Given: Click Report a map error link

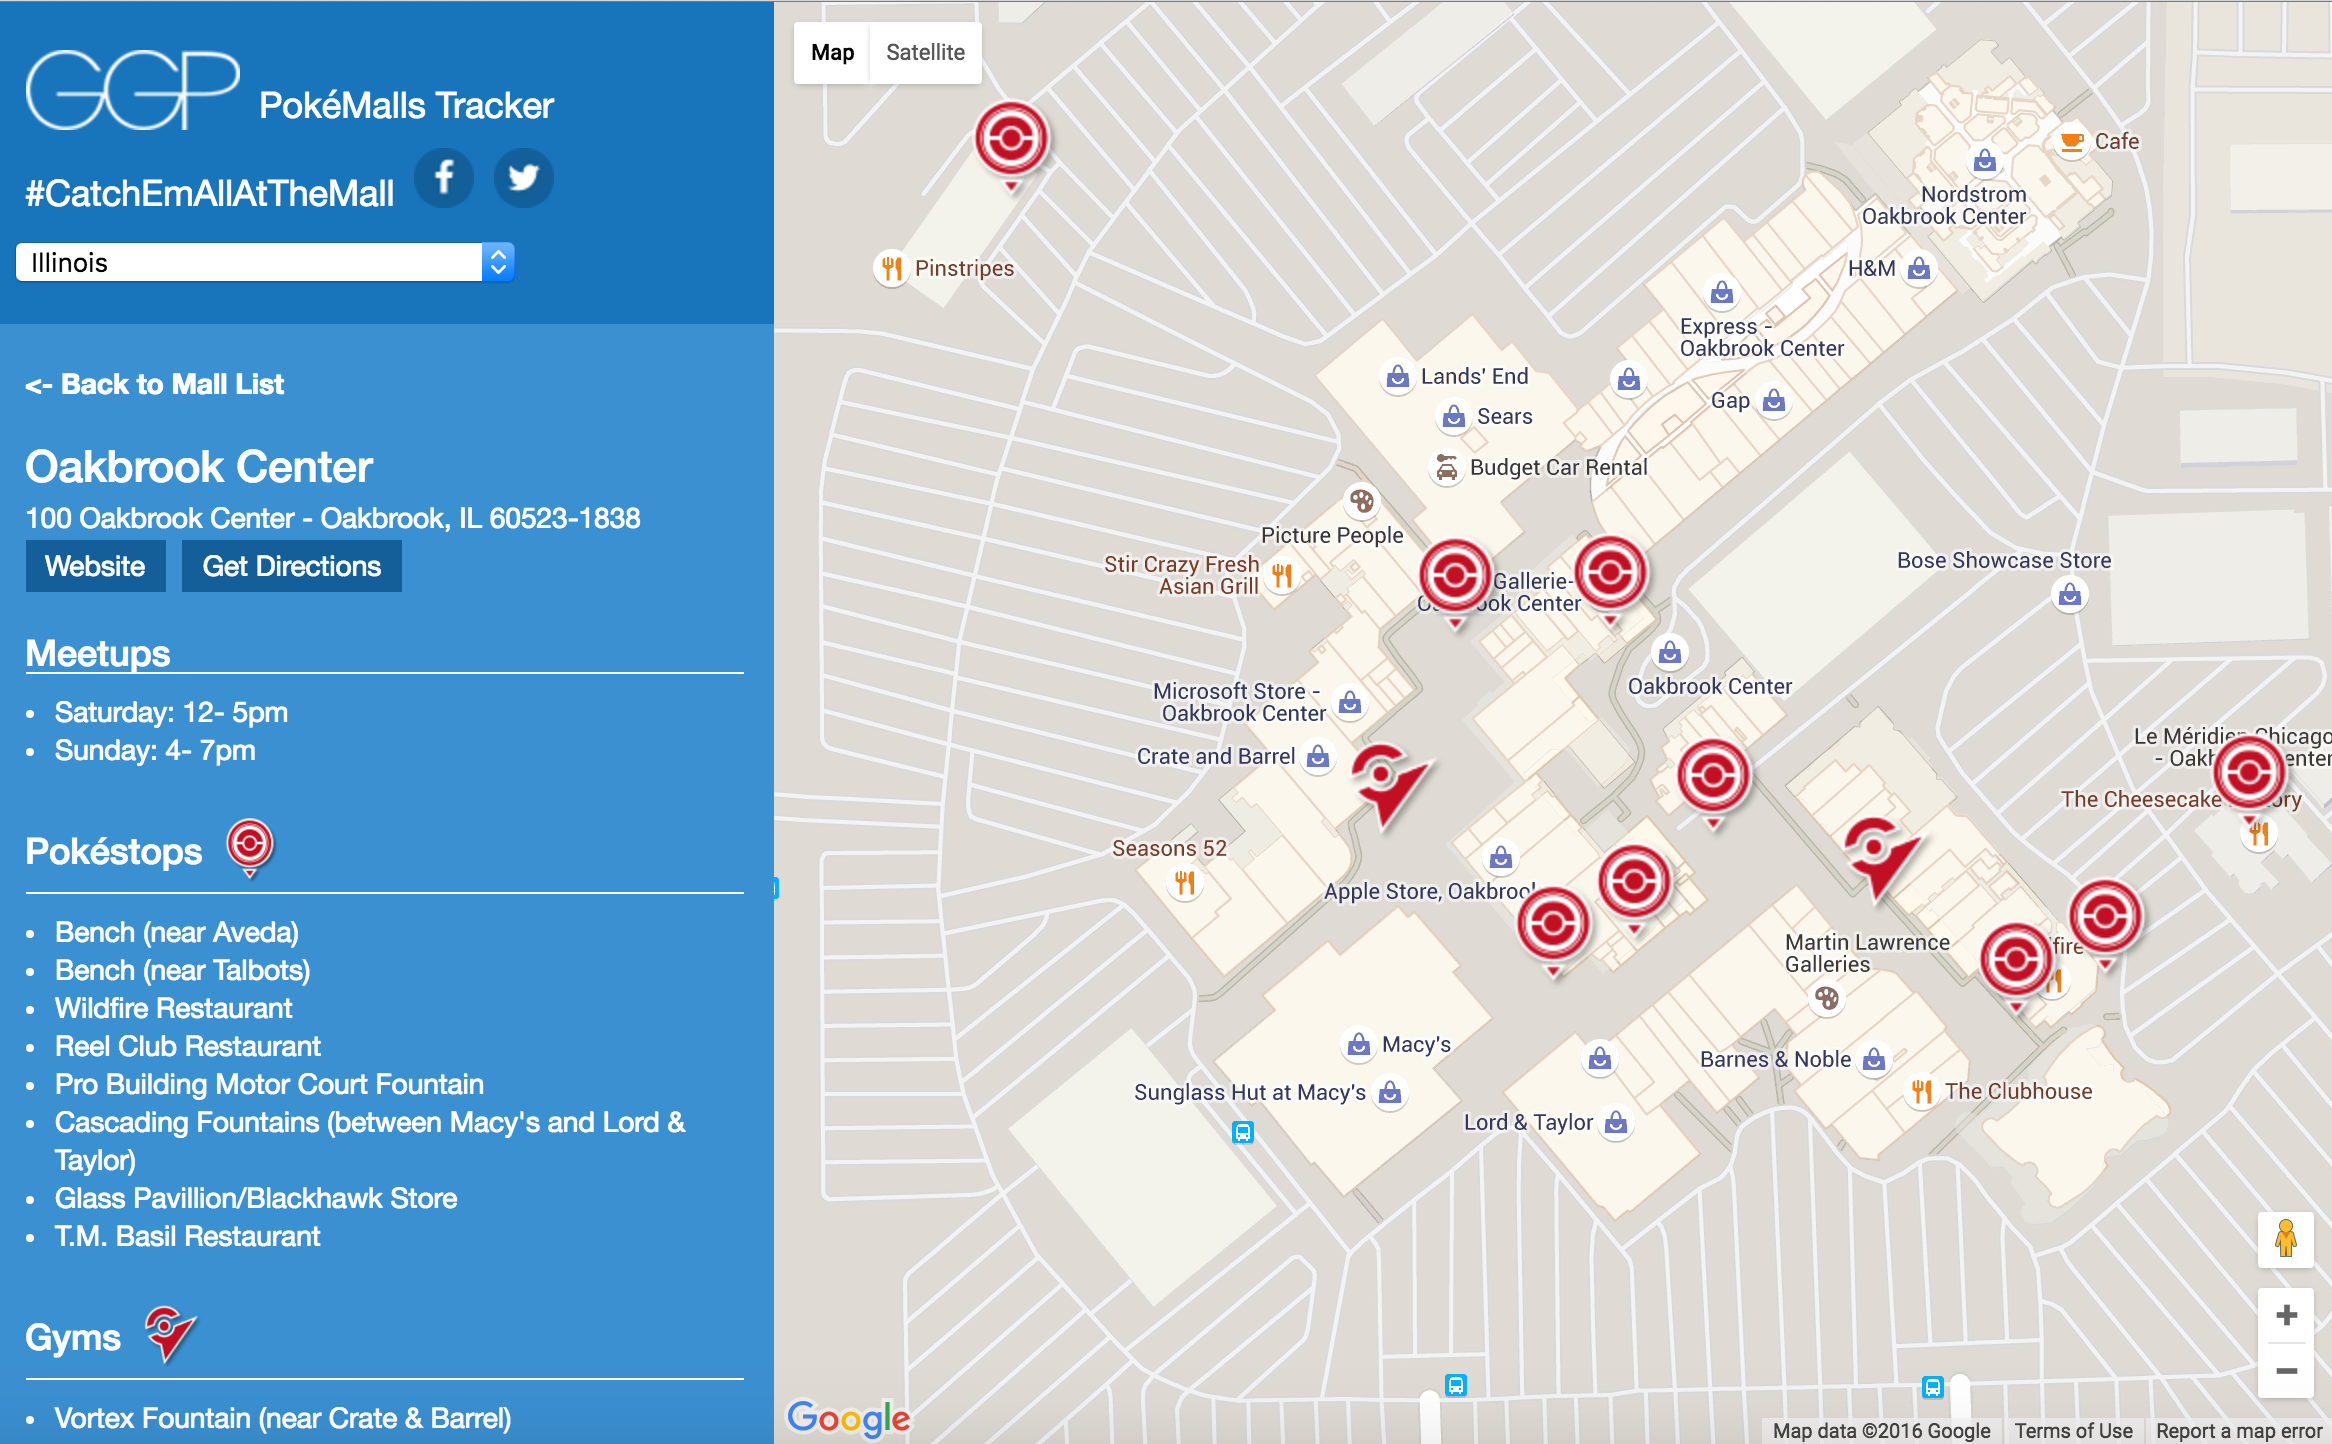Looking at the screenshot, I should coord(2238,1430).
